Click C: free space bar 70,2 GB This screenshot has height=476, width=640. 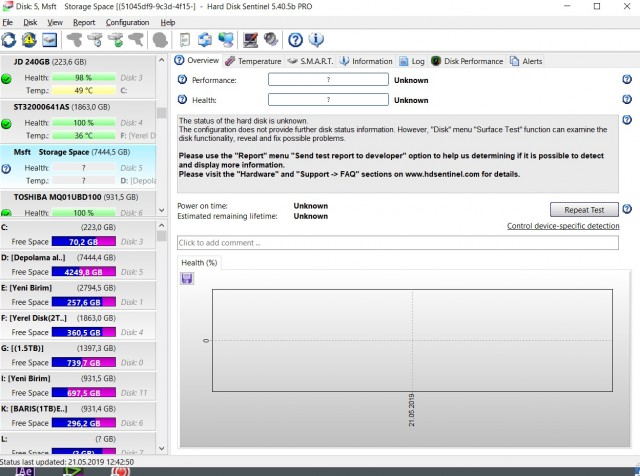coord(84,242)
